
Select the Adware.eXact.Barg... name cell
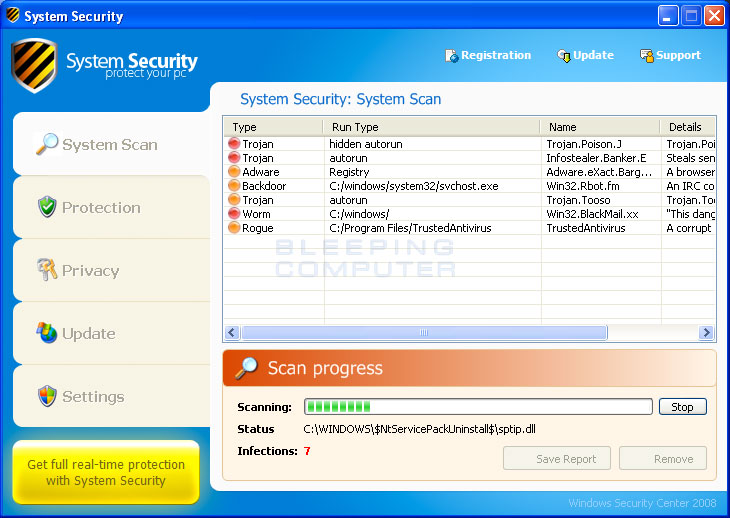click(599, 172)
